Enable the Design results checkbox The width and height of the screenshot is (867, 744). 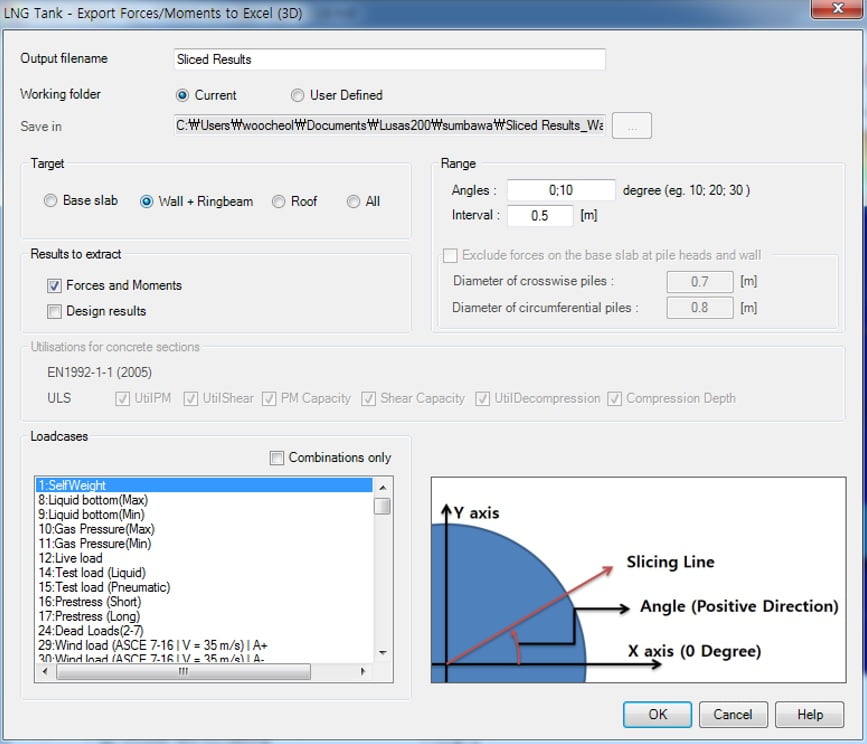tap(54, 311)
